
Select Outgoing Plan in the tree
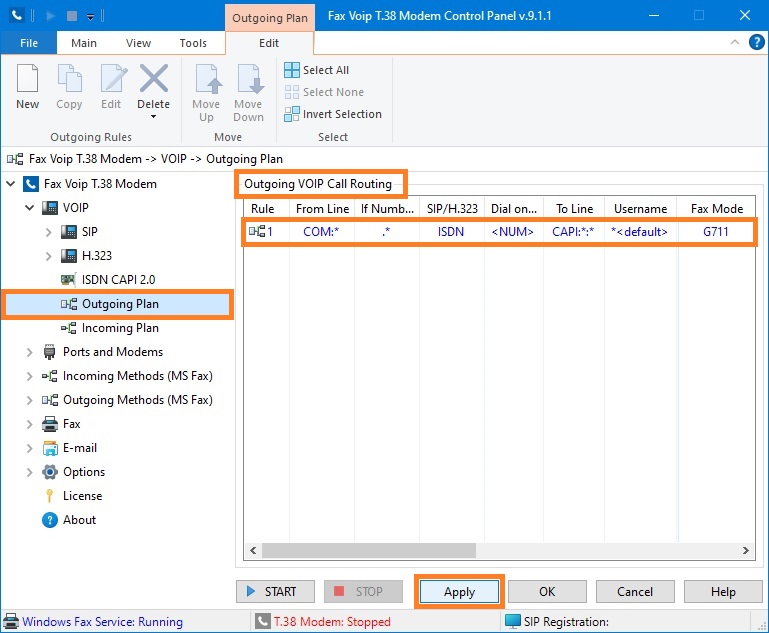coord(120,304)
